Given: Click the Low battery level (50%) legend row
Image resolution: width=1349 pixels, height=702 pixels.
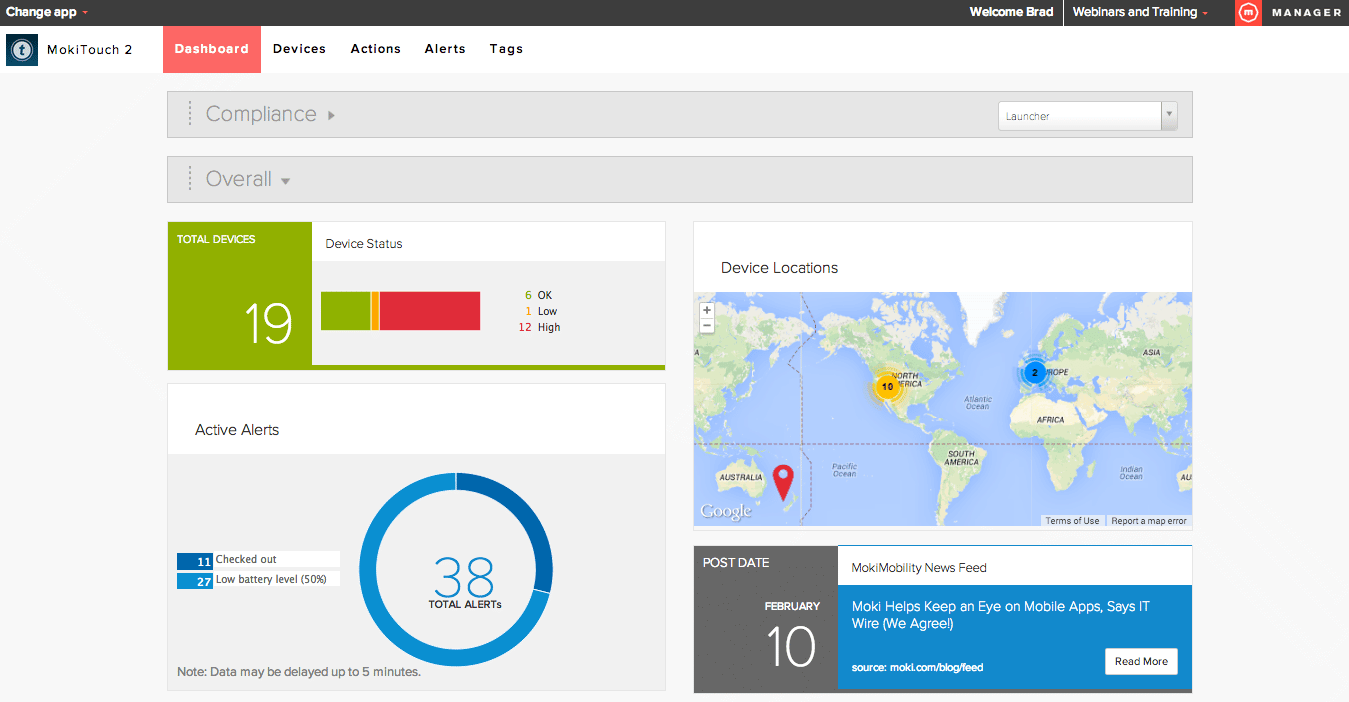Looking at the screenshot, I should pyautogui.click(x=259, y=580).
